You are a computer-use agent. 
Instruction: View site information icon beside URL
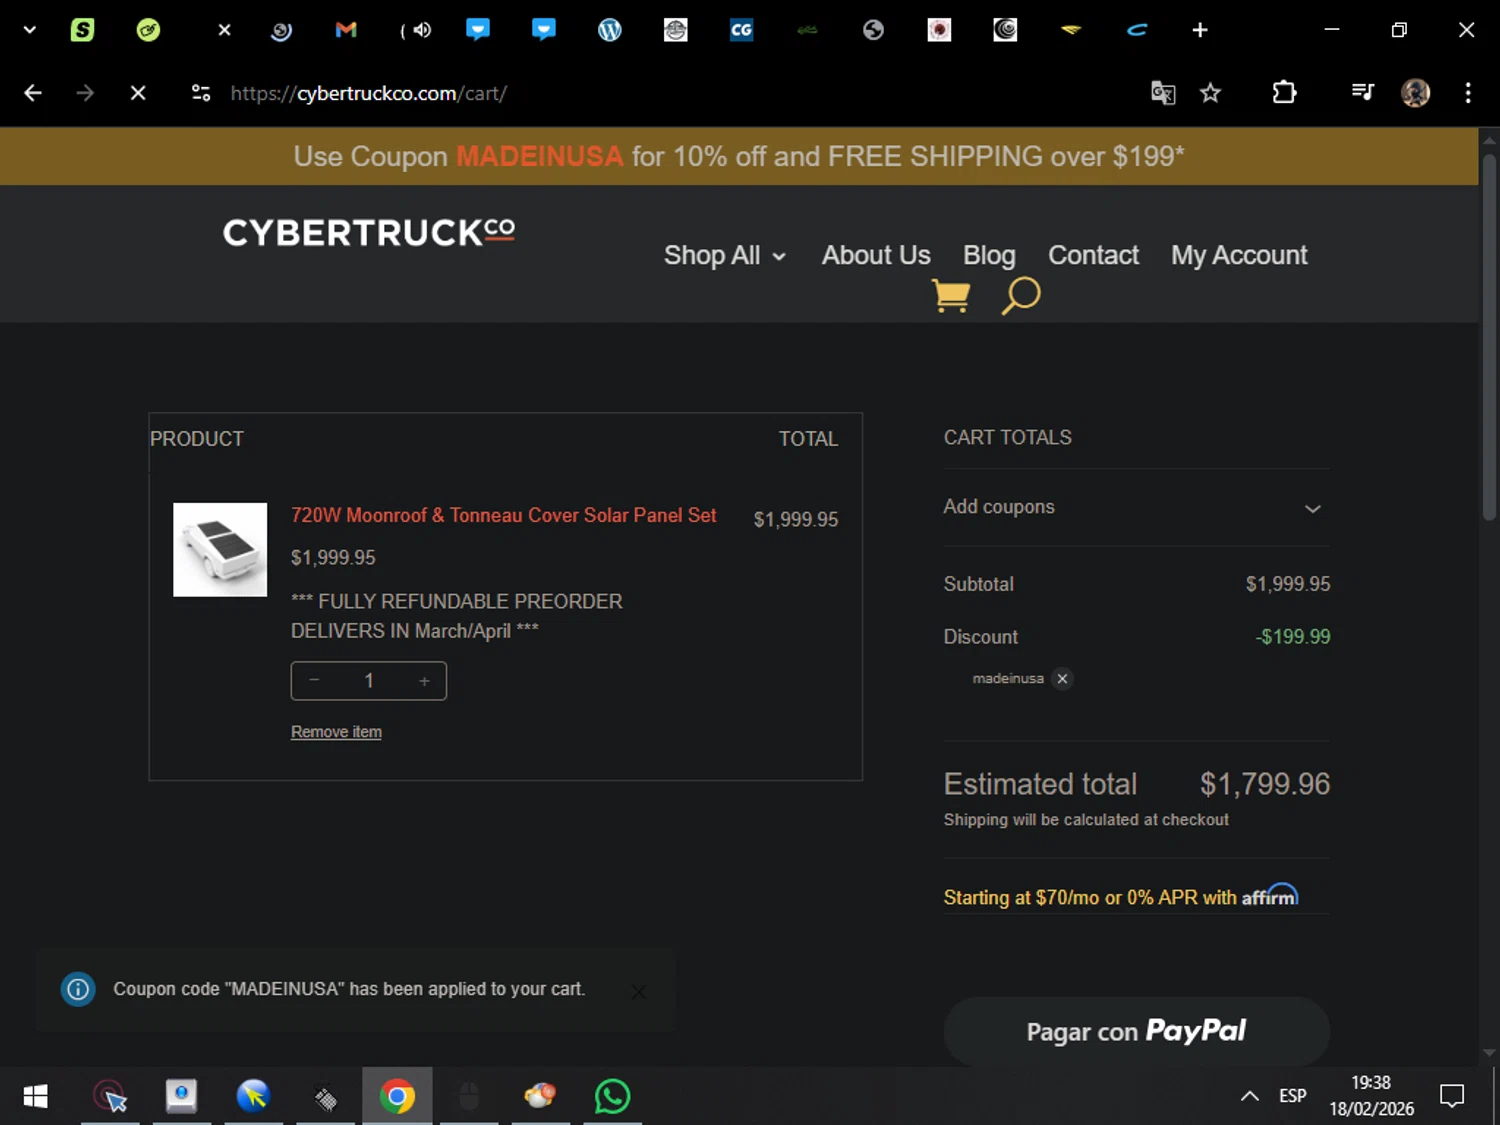coord(201,93)
